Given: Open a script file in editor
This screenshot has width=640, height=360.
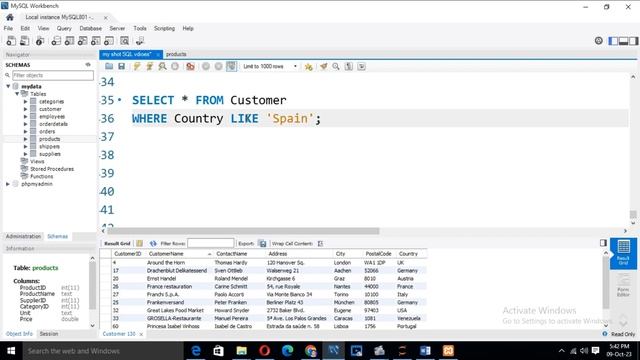Looking at the screenshot, I should coord(109,66).
